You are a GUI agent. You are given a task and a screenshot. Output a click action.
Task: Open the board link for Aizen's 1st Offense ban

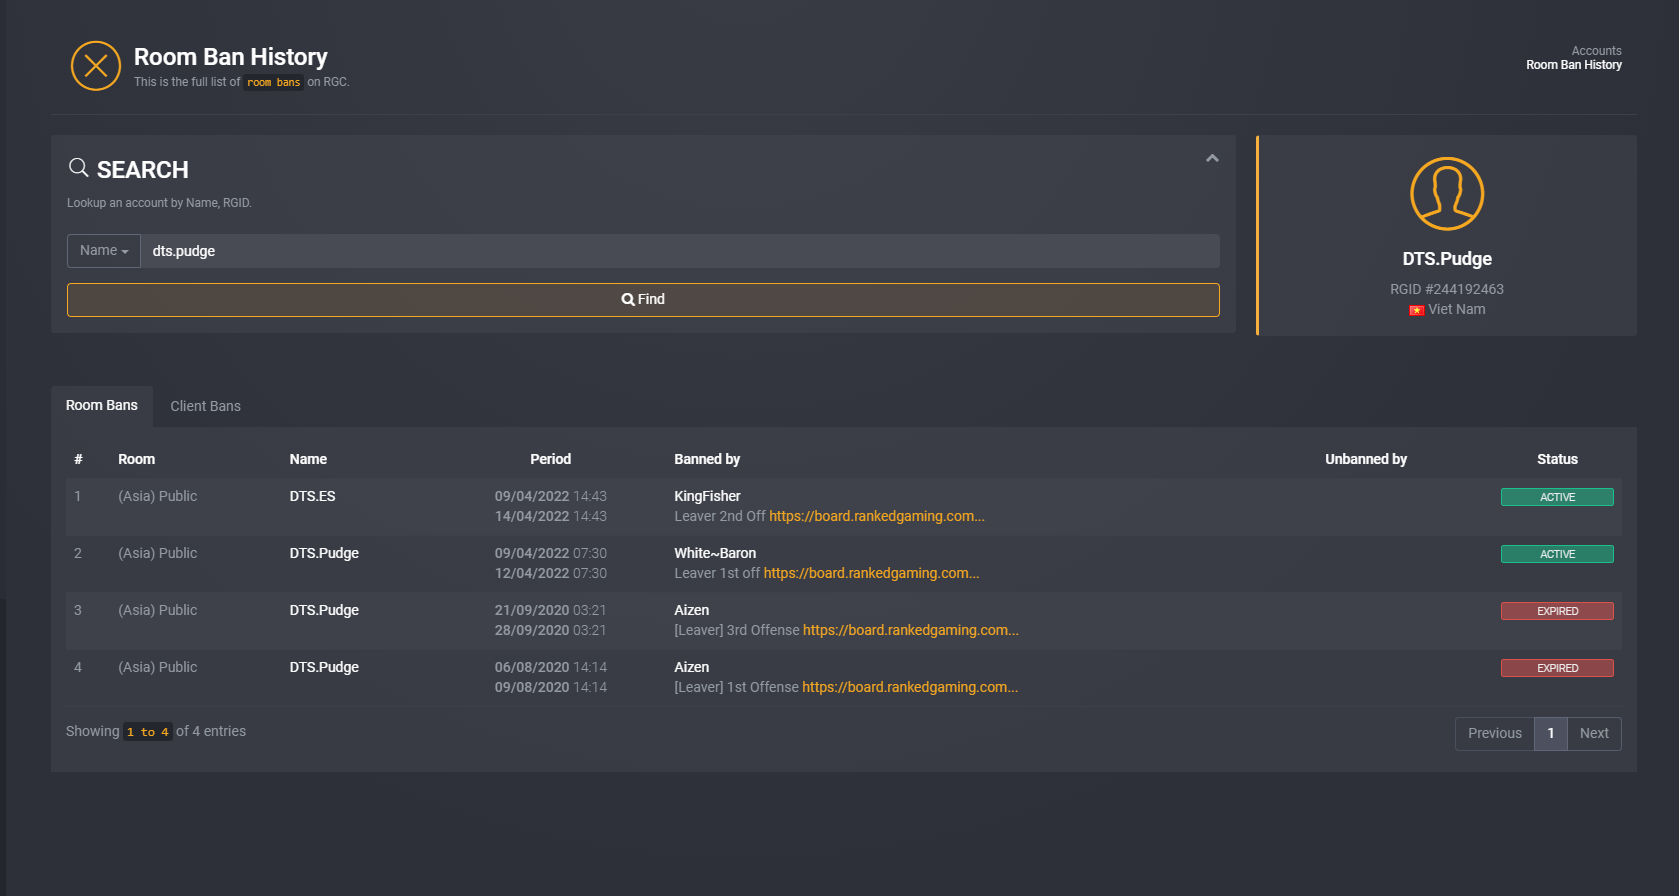tap(910, 687)
